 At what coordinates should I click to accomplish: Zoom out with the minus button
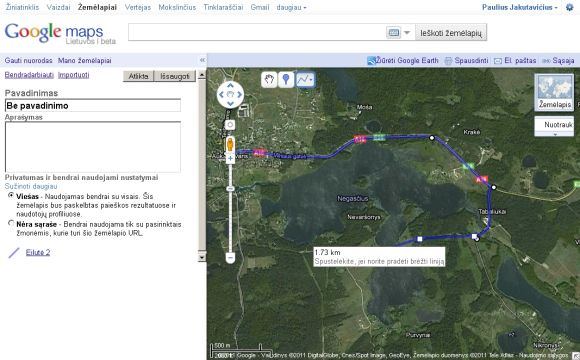230,257
